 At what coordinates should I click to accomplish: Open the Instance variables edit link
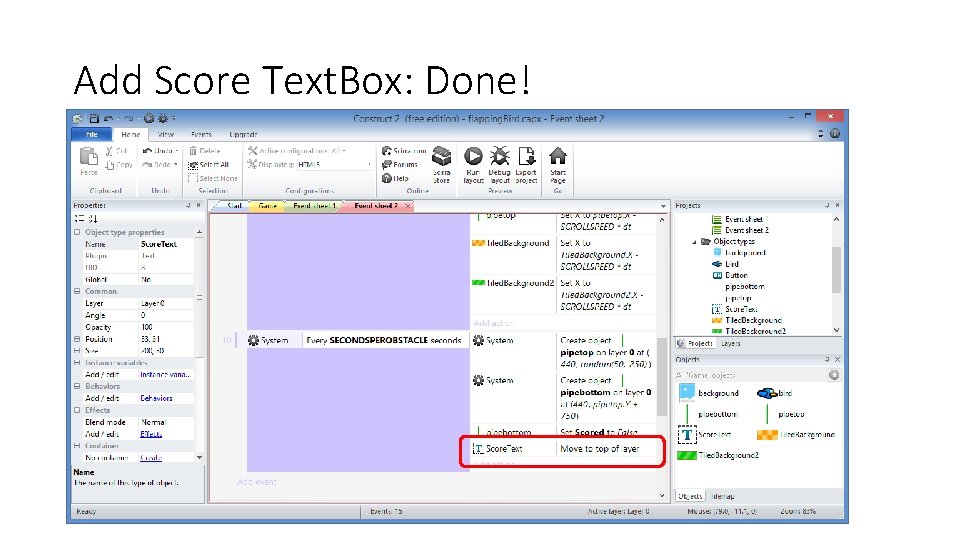click(165, 374)
